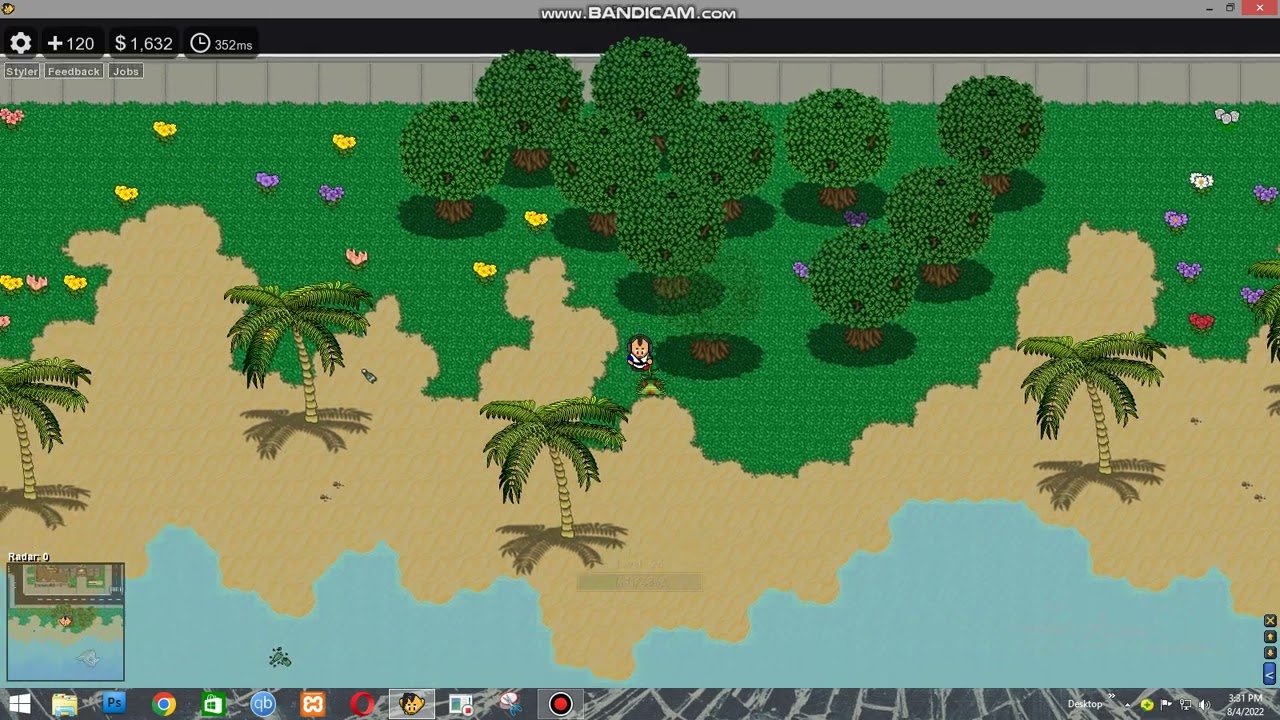Image resolution: width=1280 pixels, height=720 pixels.
Task: Select the game client taskbar icon
Action: click(x=411, y=704)
